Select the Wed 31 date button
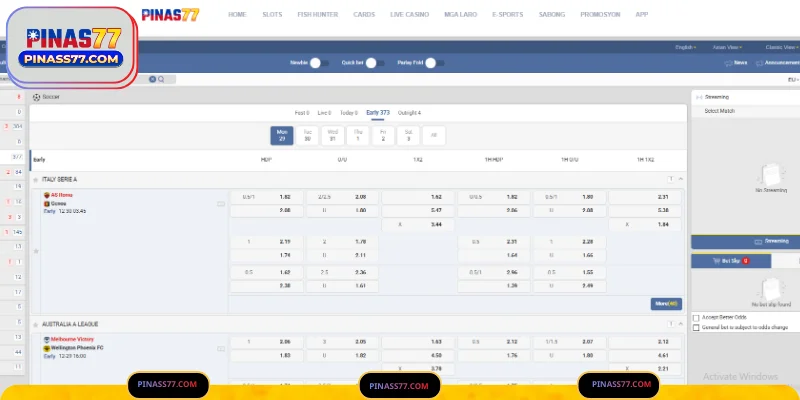Screen dimensions: 800x400 pos(333,136)
